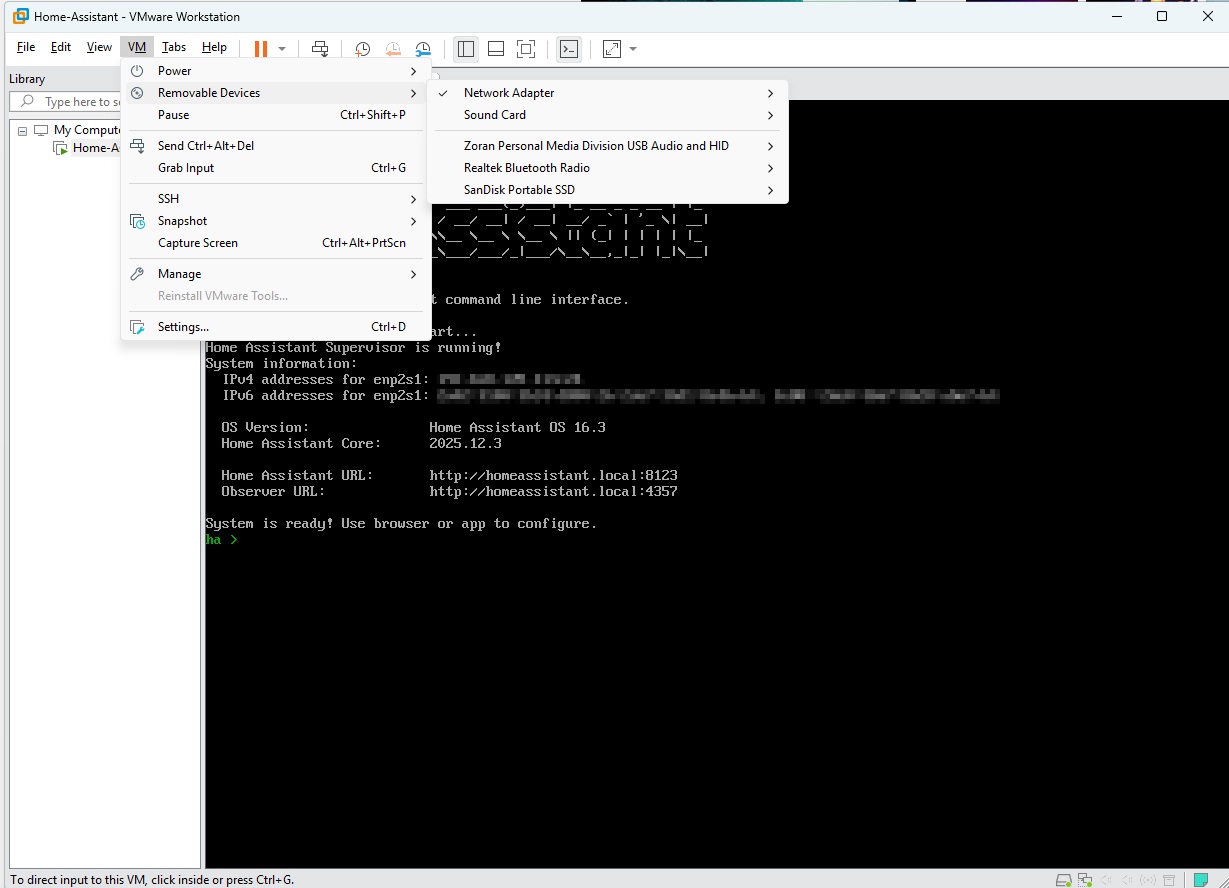The width and height of the screenshot is (1229, 888).
Task: Open the stretch guest dropdown arrow
Action: tap(632, 48)
